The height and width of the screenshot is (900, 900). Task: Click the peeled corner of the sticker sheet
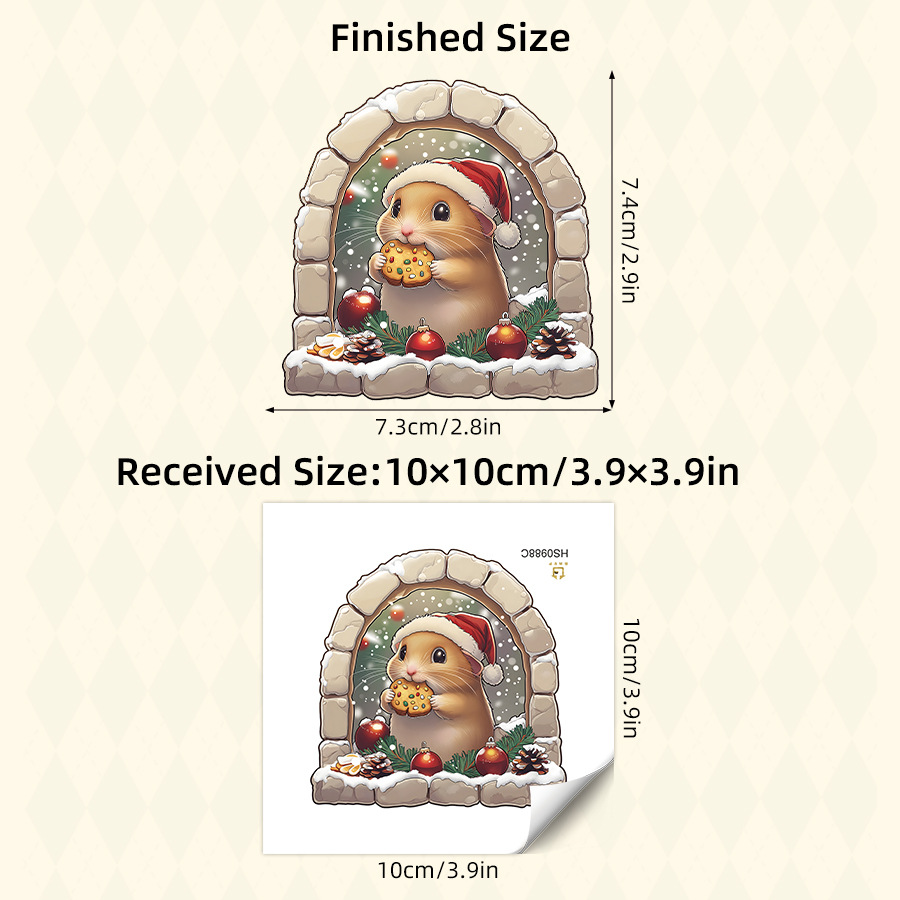click(x=572, y=805)
